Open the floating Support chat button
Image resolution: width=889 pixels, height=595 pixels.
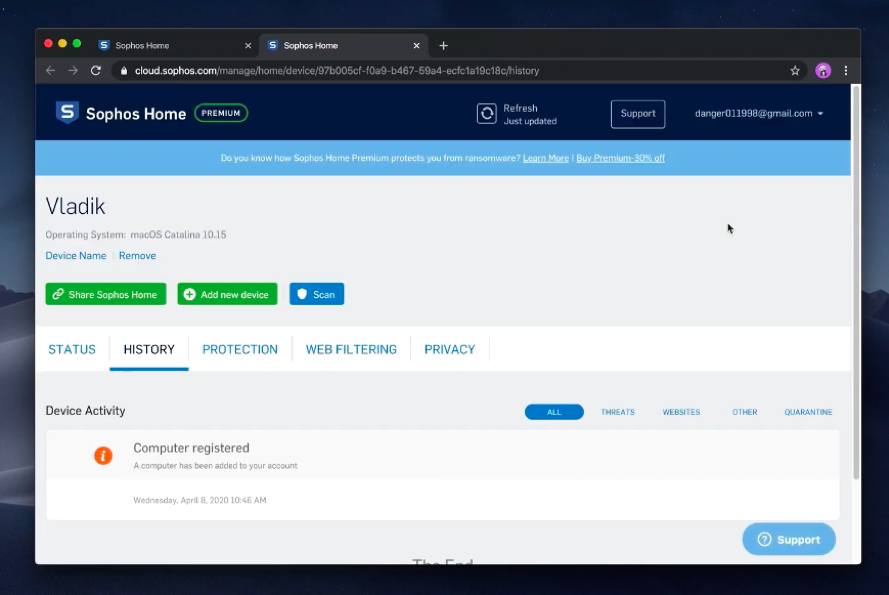pos(789,539)
